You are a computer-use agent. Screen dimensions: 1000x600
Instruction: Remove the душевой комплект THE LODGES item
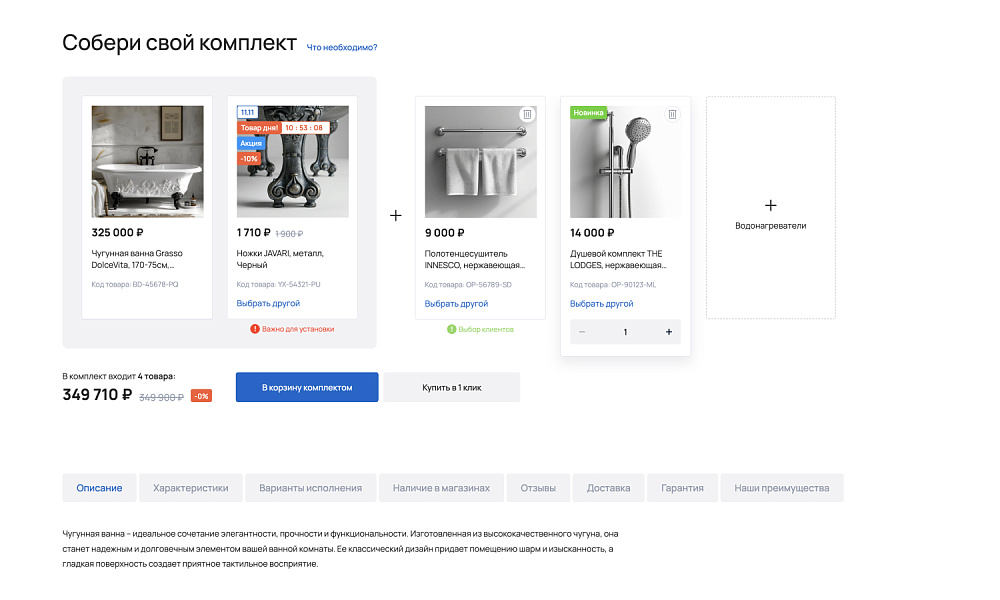(x=672, y=115)
